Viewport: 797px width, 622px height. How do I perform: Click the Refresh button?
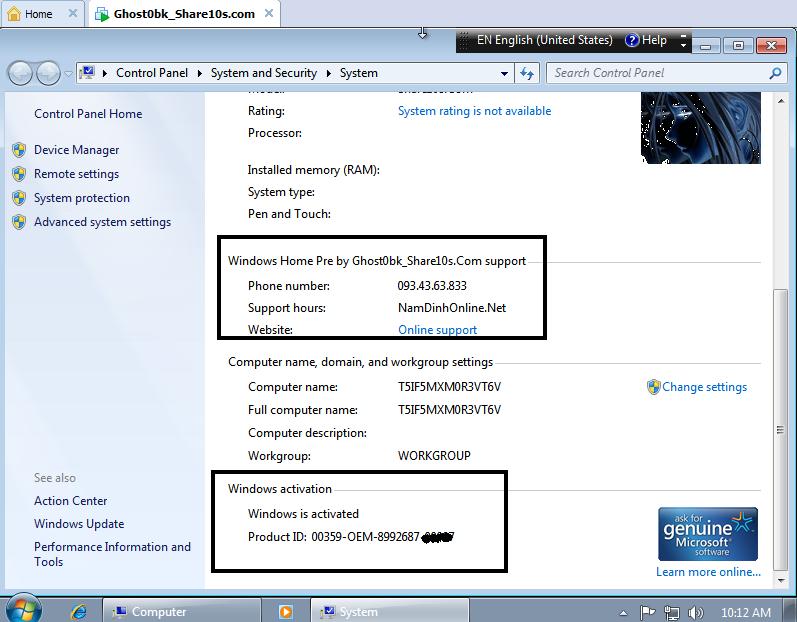click(x=527, y=74)
